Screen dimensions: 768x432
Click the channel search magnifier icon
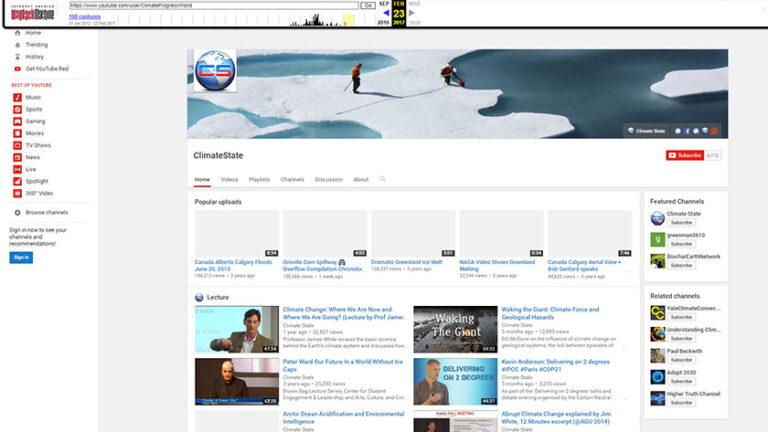pos(382,180)
